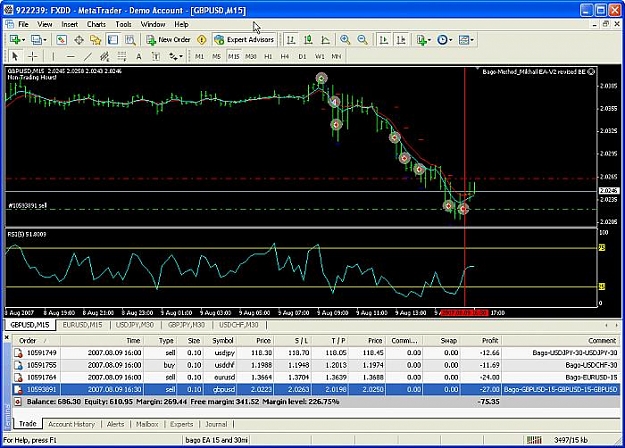Image resolution: width=625 pixels, height=448 pixels.
Task: Click the Indicators list icon
Action: pos(421,40)
